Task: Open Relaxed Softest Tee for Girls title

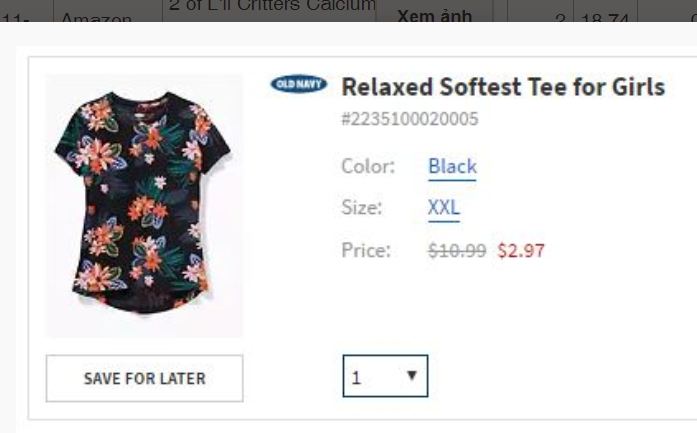Action: (x=503, y=87)
